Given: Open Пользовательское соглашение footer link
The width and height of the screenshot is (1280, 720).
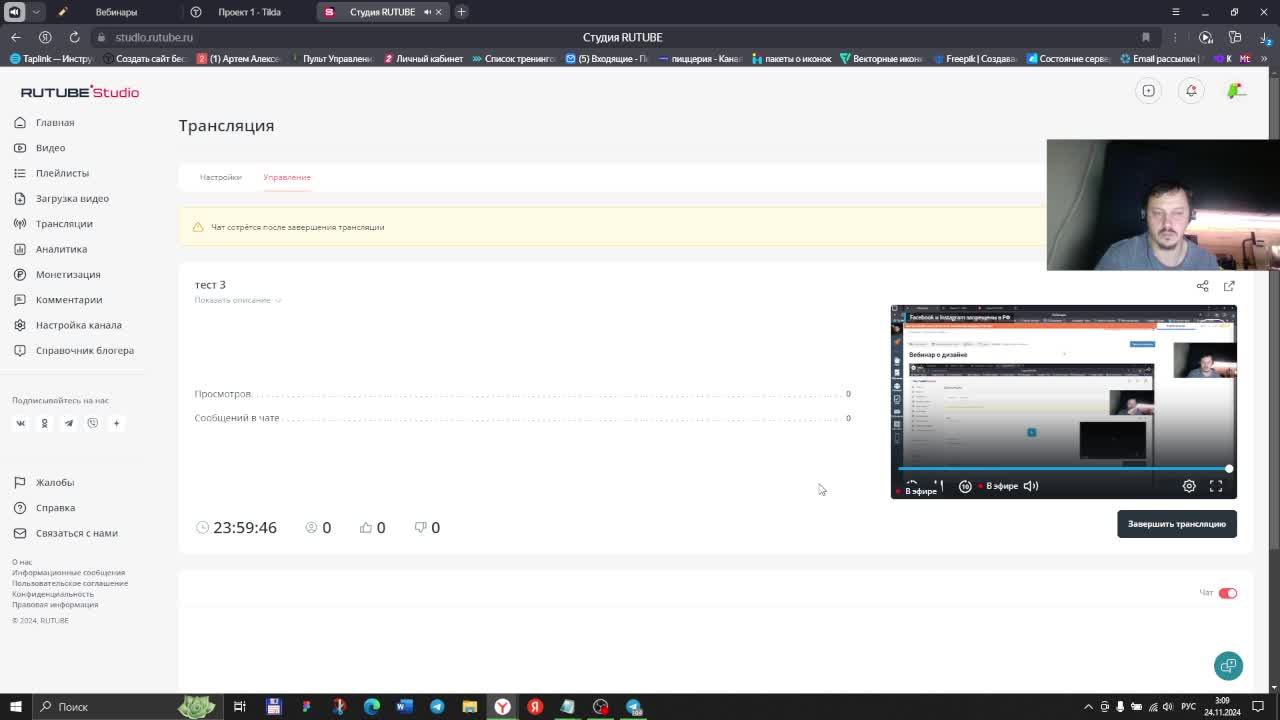Looking at the screenshot, I should click(70, 583).
